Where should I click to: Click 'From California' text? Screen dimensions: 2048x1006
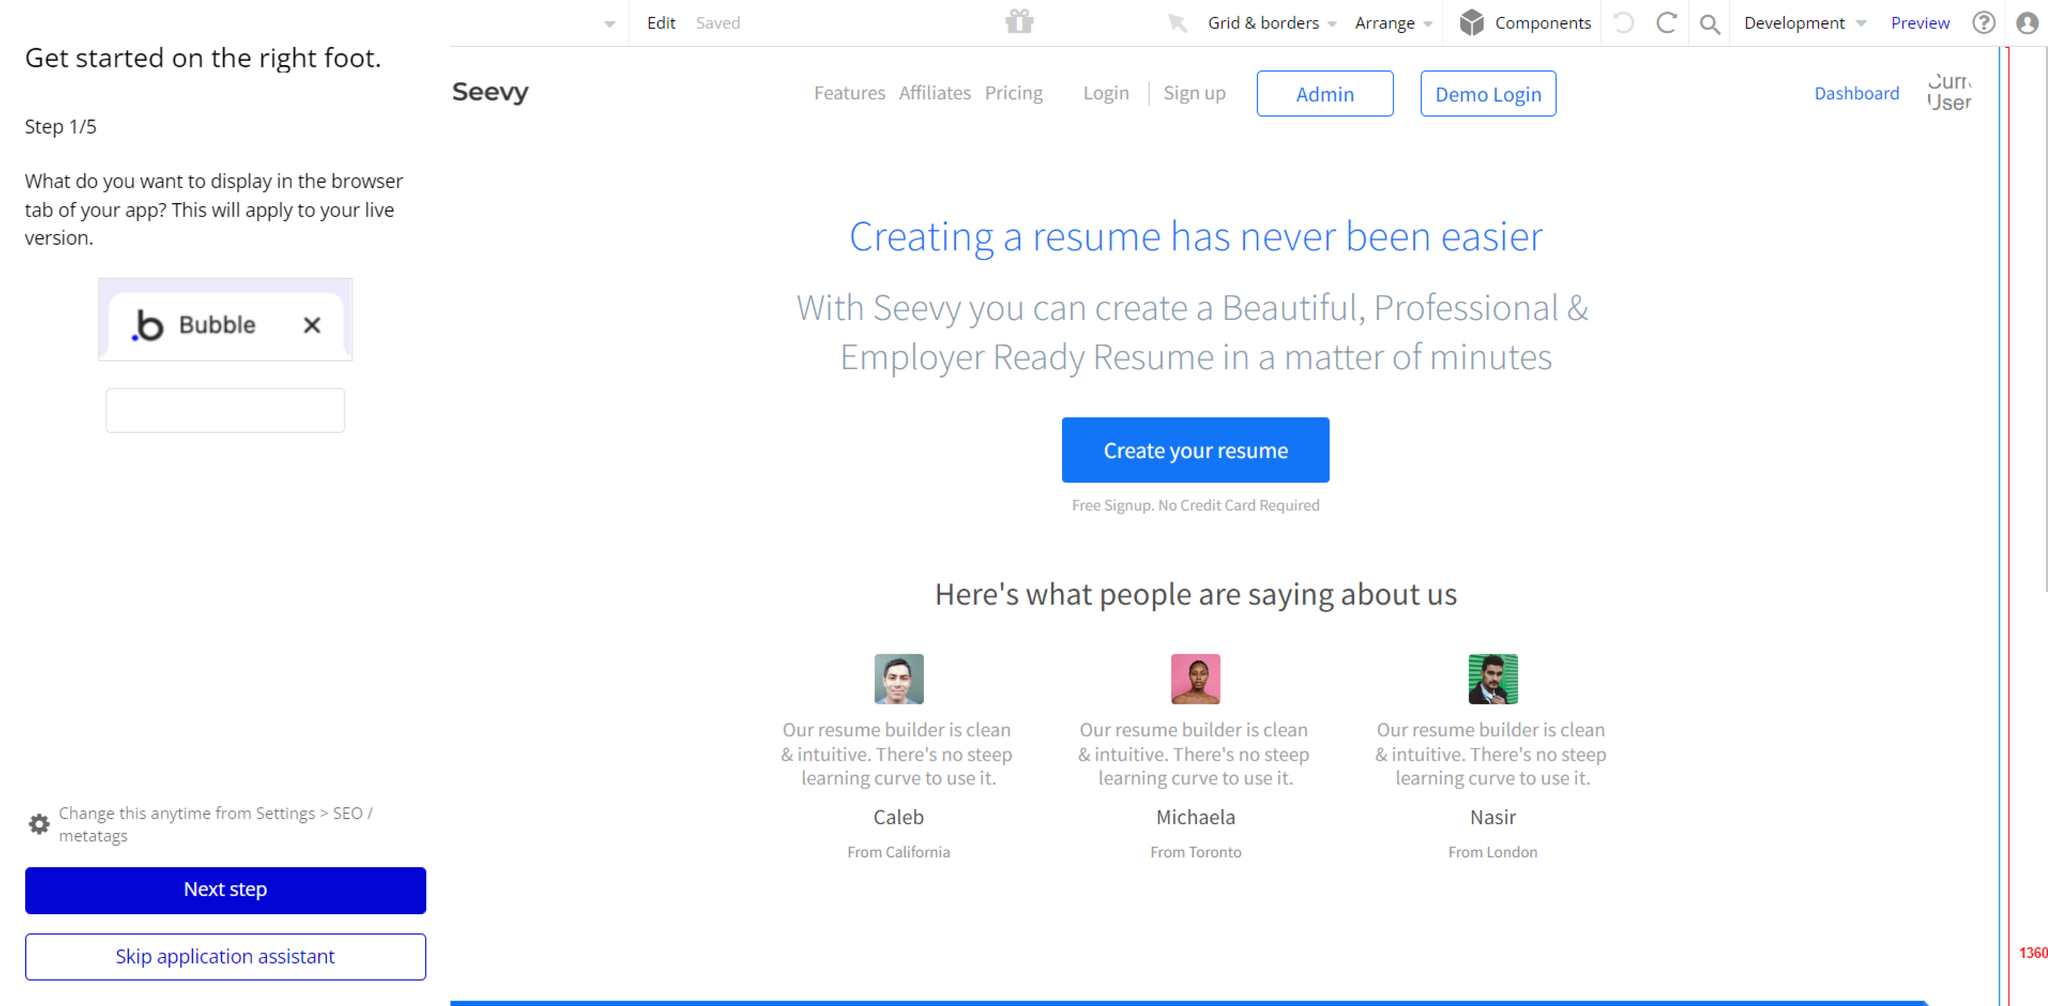pos(899,852)
